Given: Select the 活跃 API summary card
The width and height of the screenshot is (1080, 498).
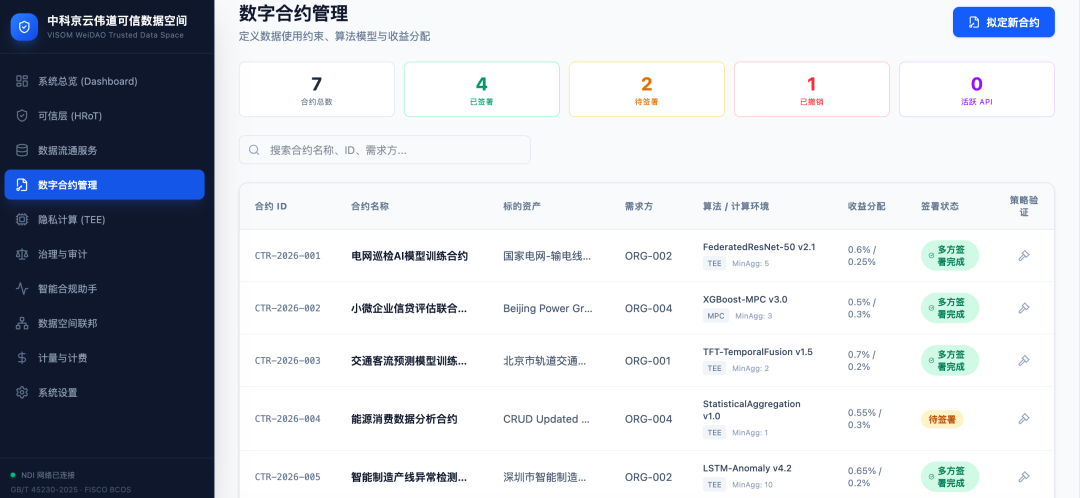Looking at the screenshot, I should click(977, 90).
